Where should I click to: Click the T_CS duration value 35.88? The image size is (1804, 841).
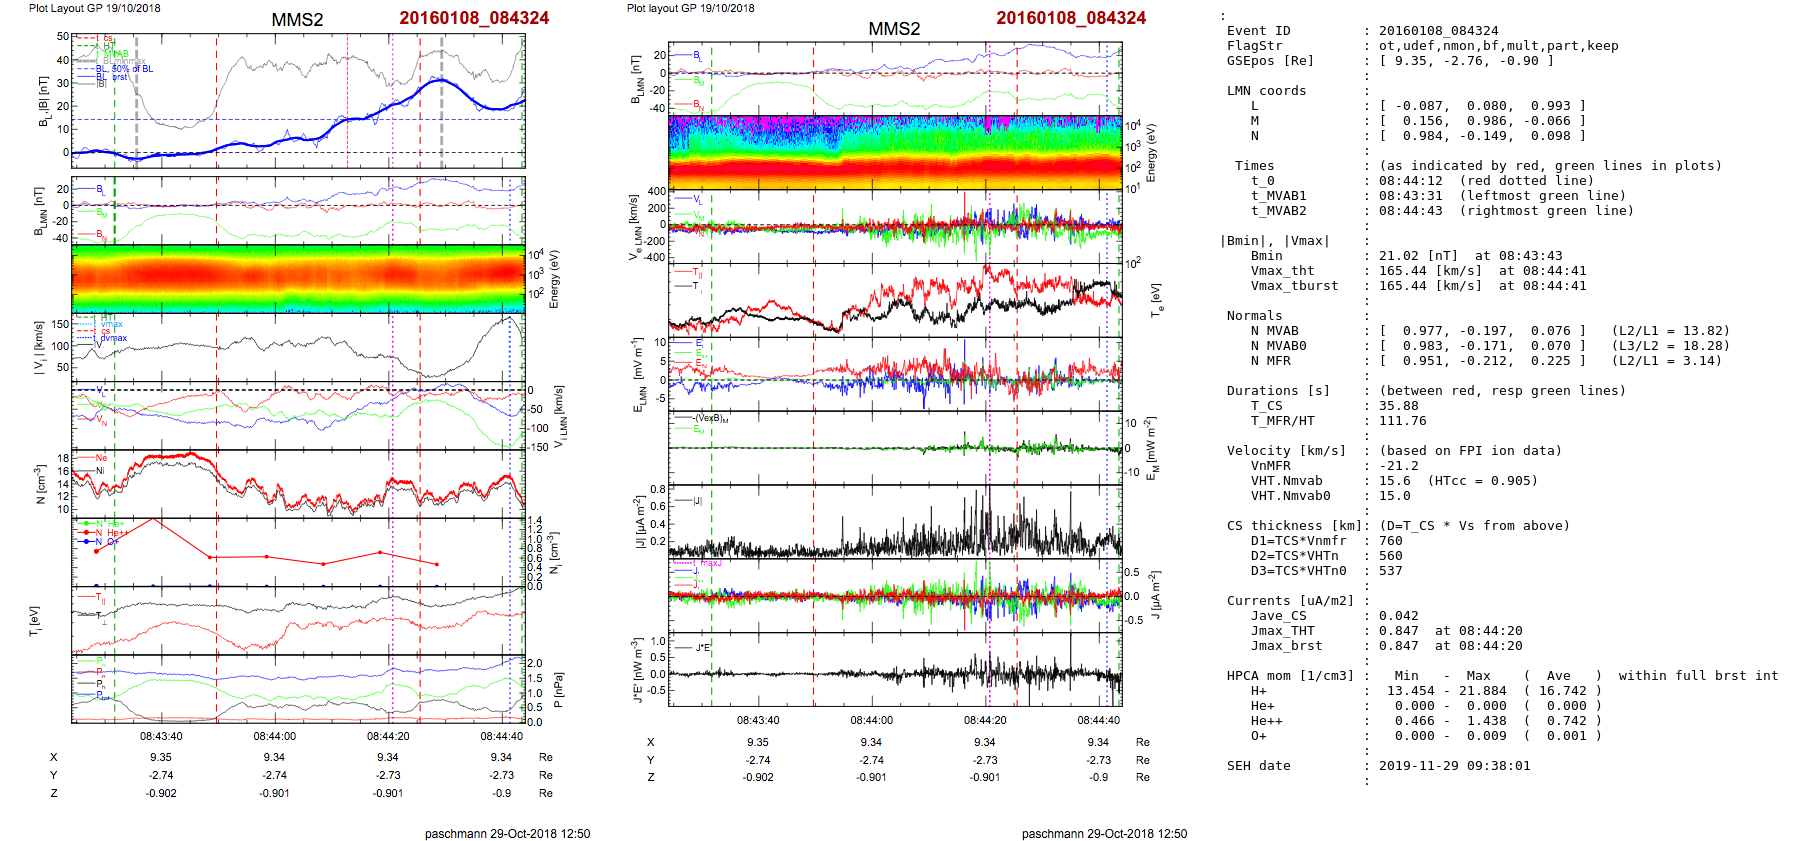(1398, 406)
